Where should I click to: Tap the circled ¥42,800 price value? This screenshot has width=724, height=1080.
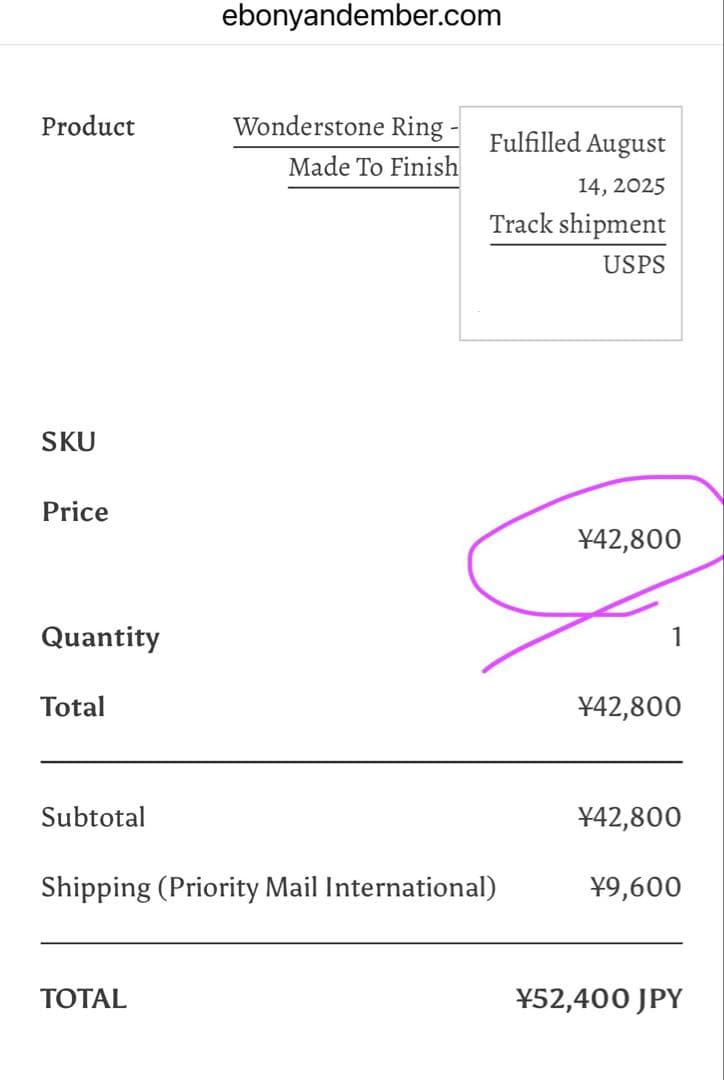(629, 540)
